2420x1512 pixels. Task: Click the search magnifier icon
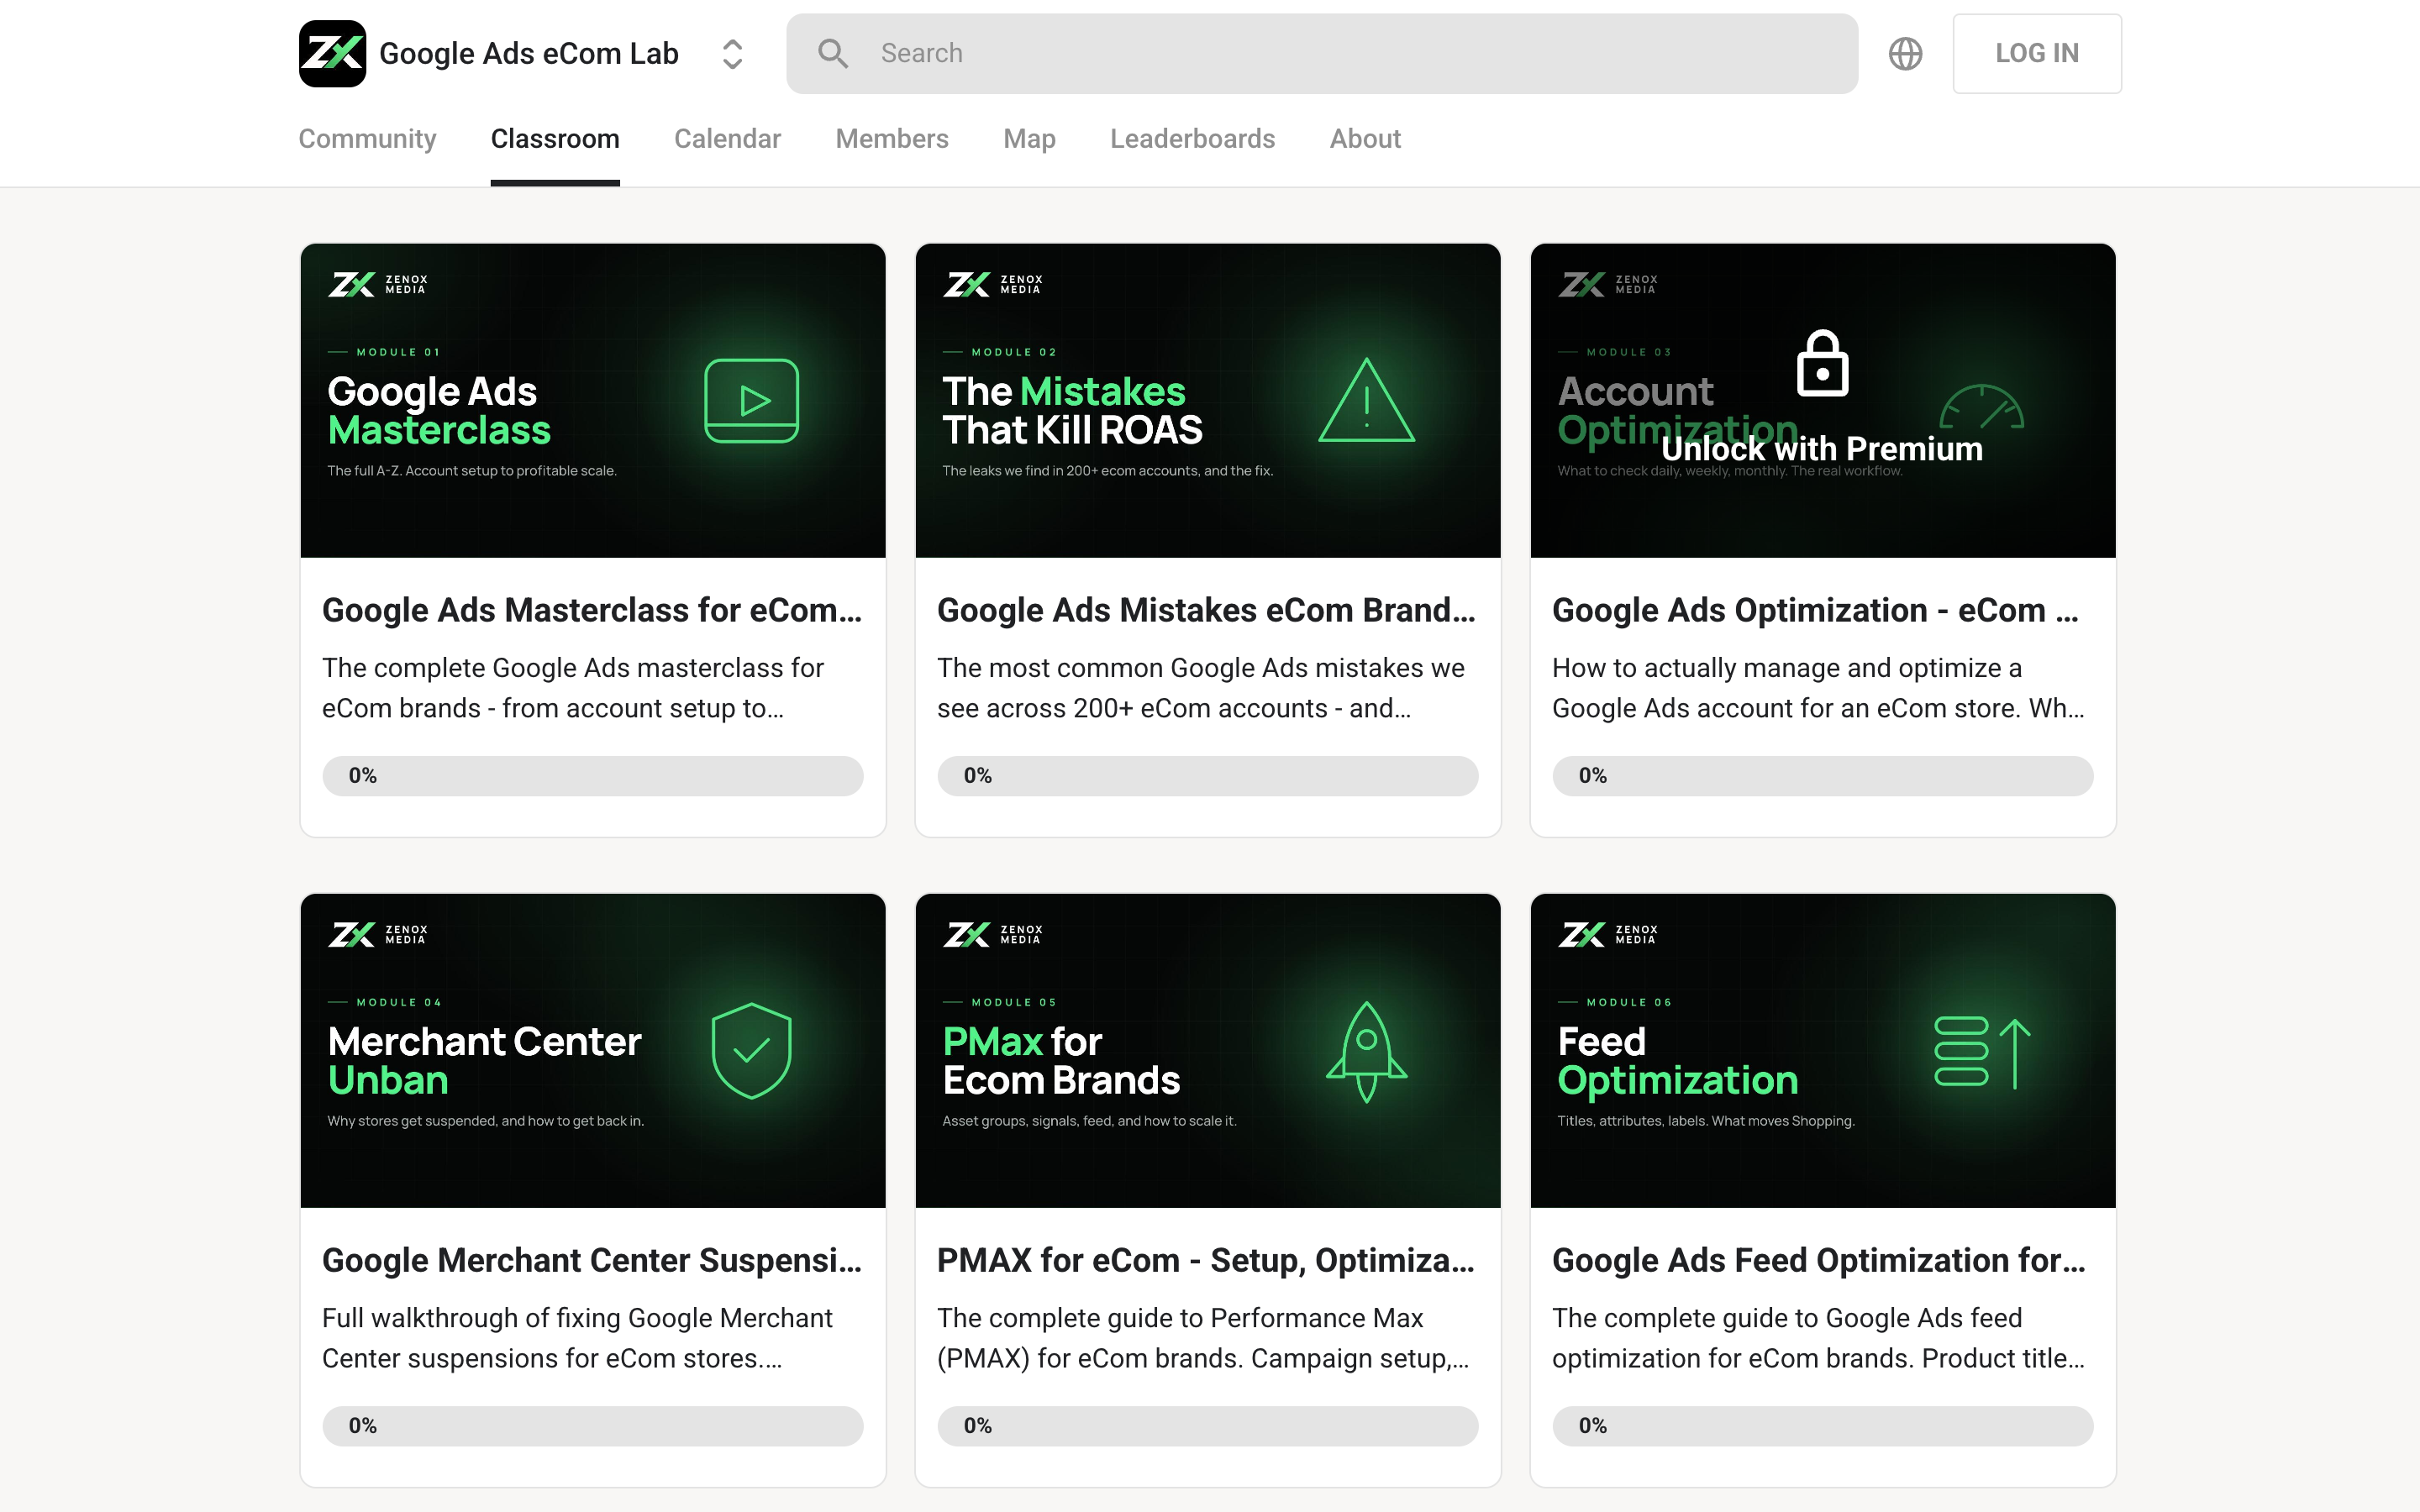pos(833,53)
